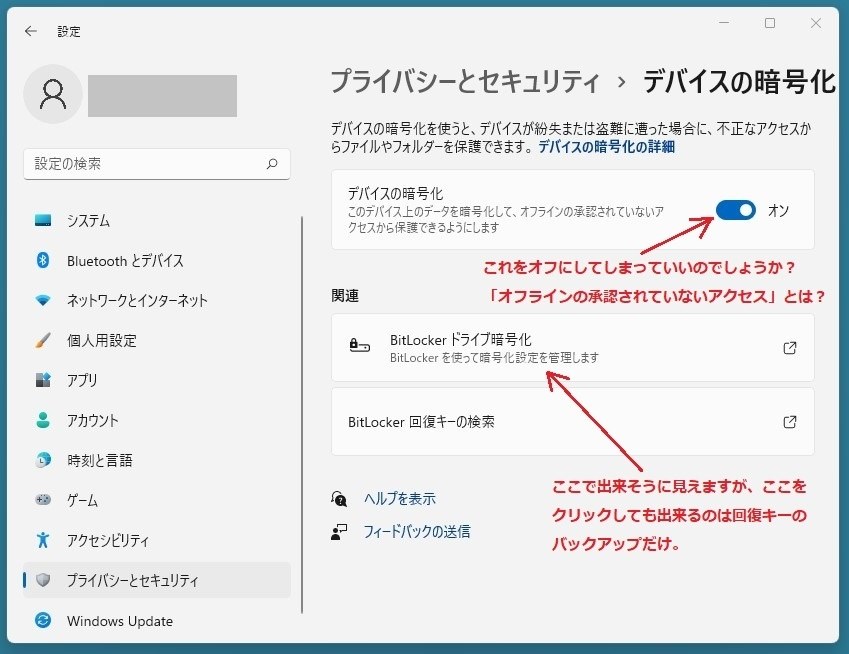Screen dimensions: 849x654
Task: Open the アプリ category
Action: [157, 380]
